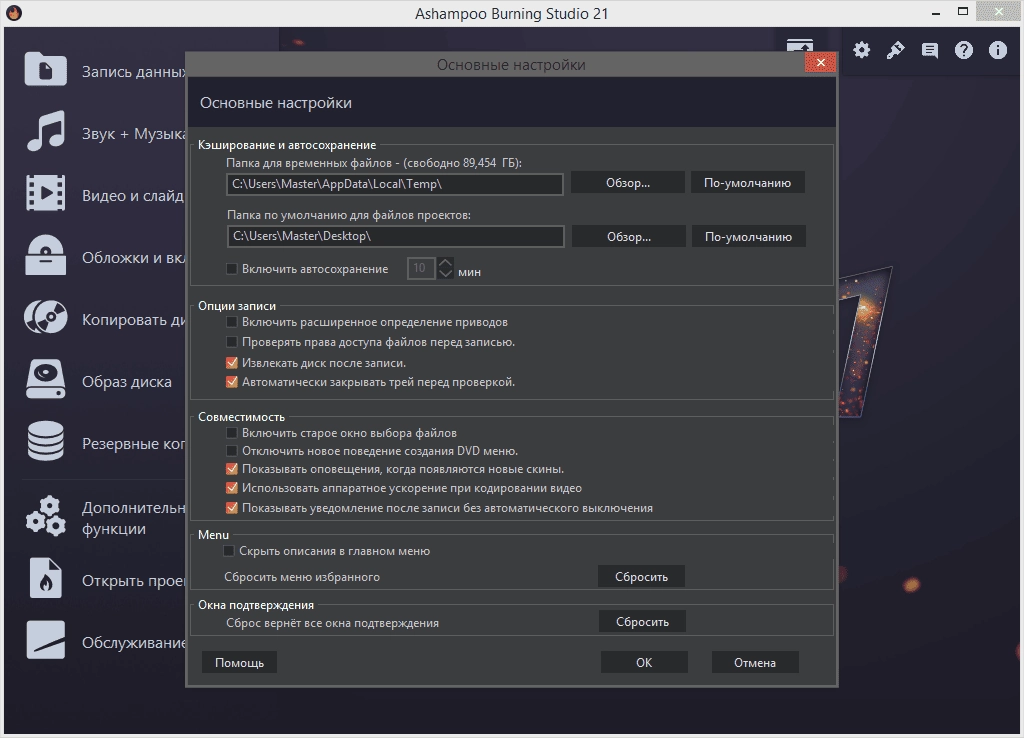
Task: Check Скрыть описания в главном меню
Action: point(229,551)
